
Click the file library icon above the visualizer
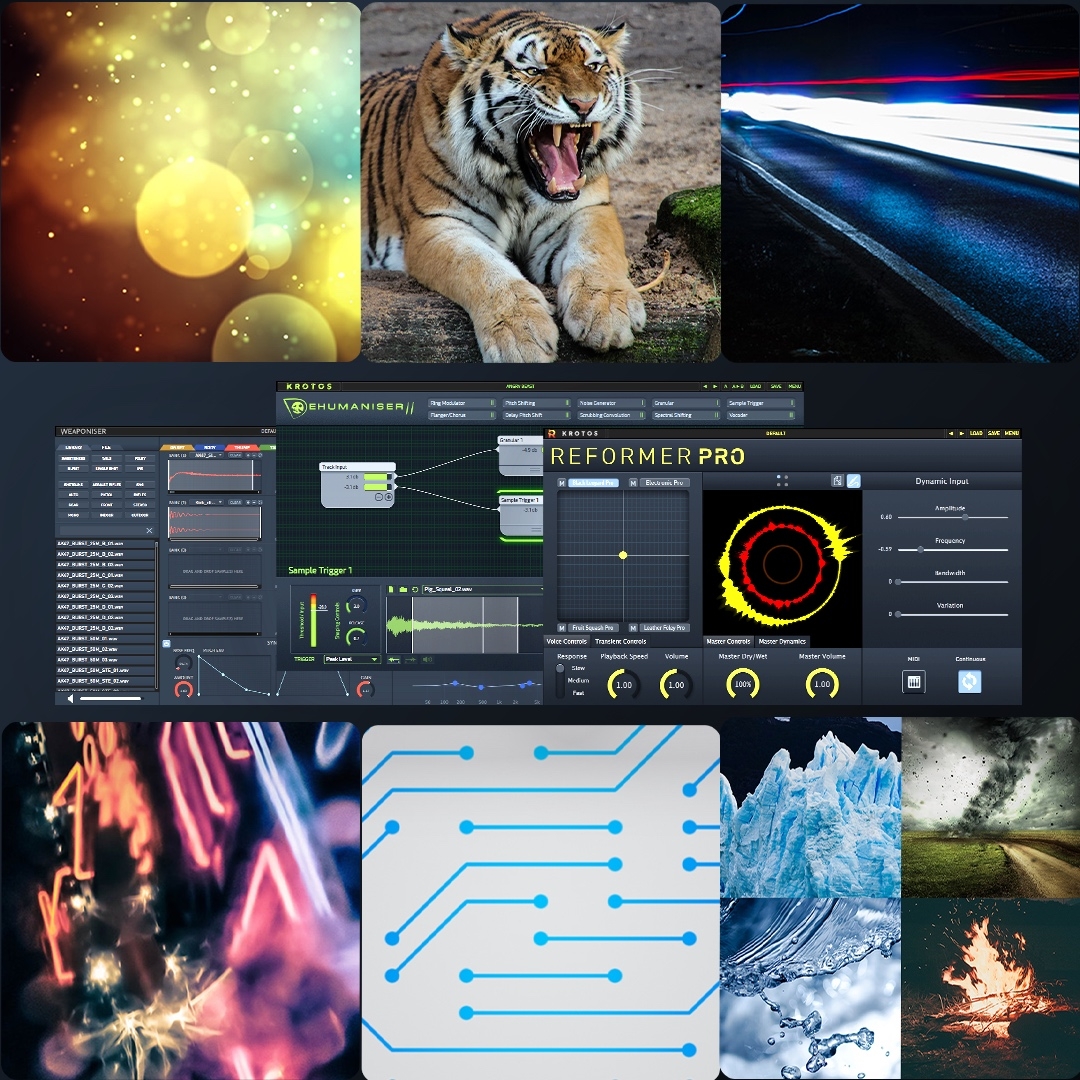pyautogui.click(x=837, y=481)
